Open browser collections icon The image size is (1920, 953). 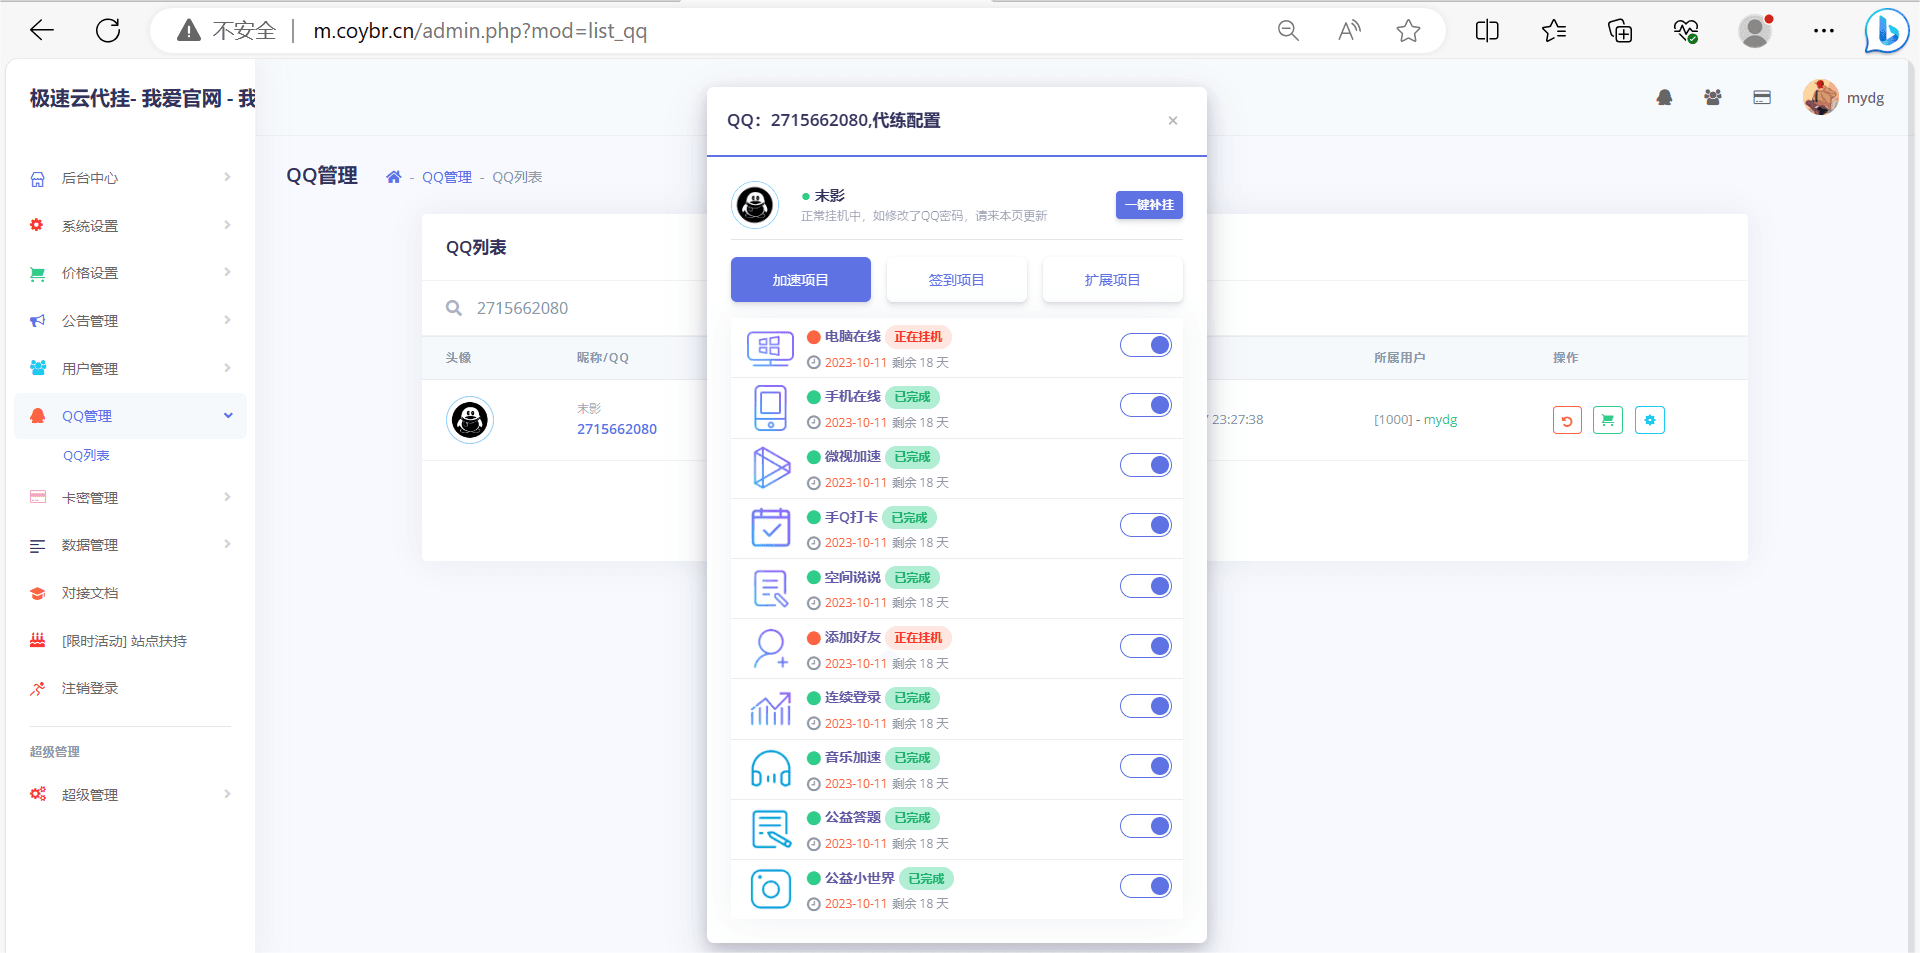click(x=1620, y=31)
